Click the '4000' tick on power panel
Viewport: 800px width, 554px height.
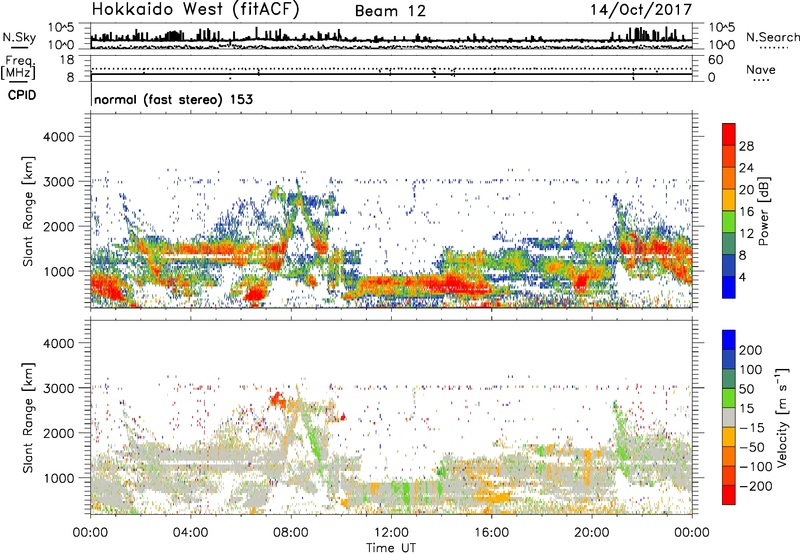[59, 137]
